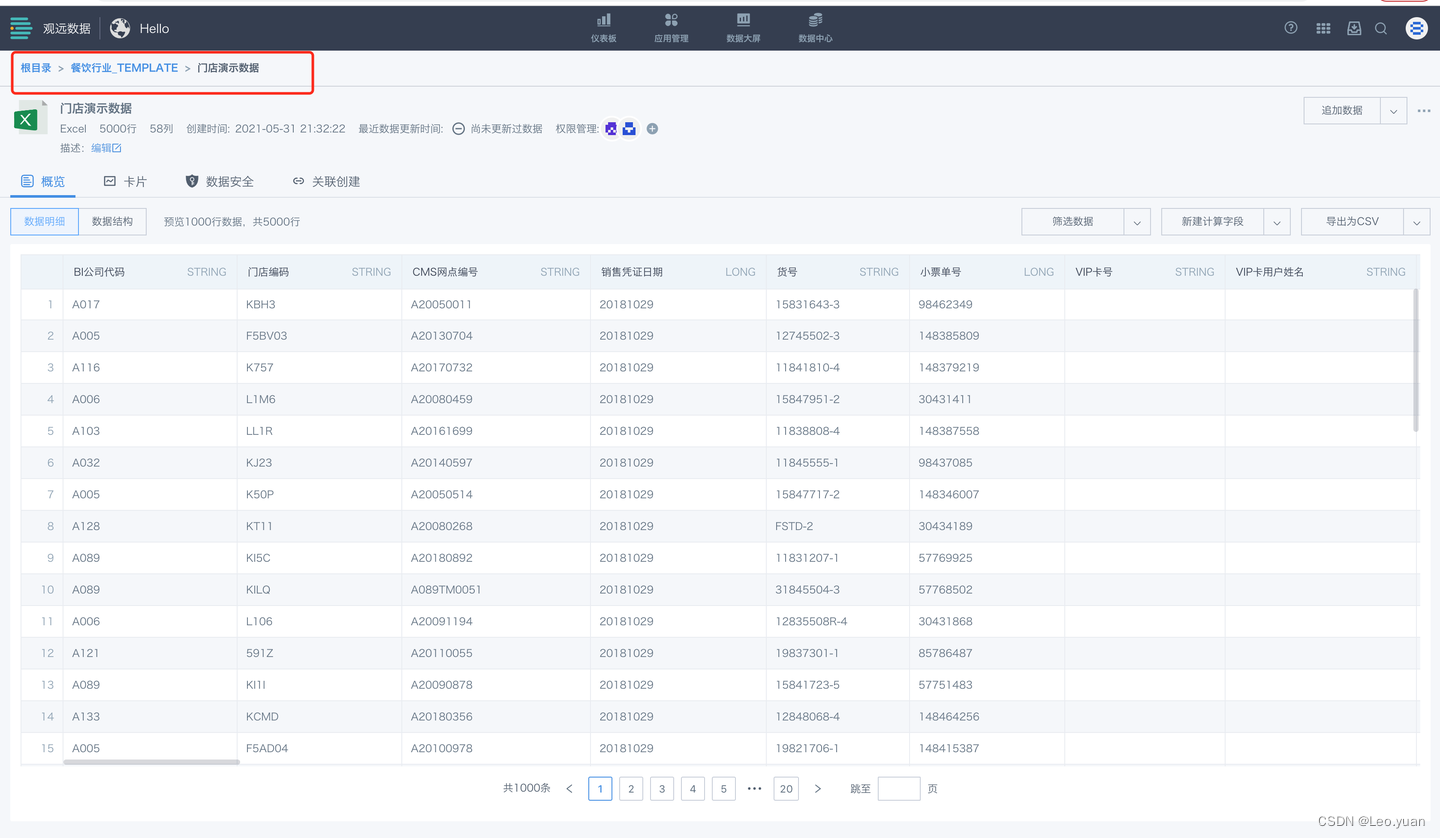Open the user avatar menu

click(1416, 28)
